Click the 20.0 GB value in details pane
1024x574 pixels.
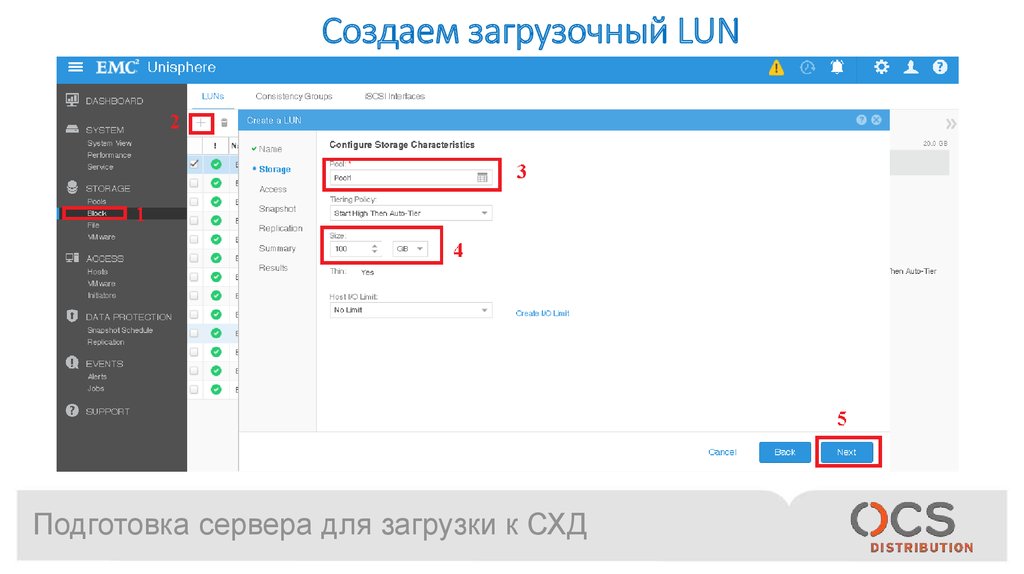pyautogui.click(x=935, y=143)
